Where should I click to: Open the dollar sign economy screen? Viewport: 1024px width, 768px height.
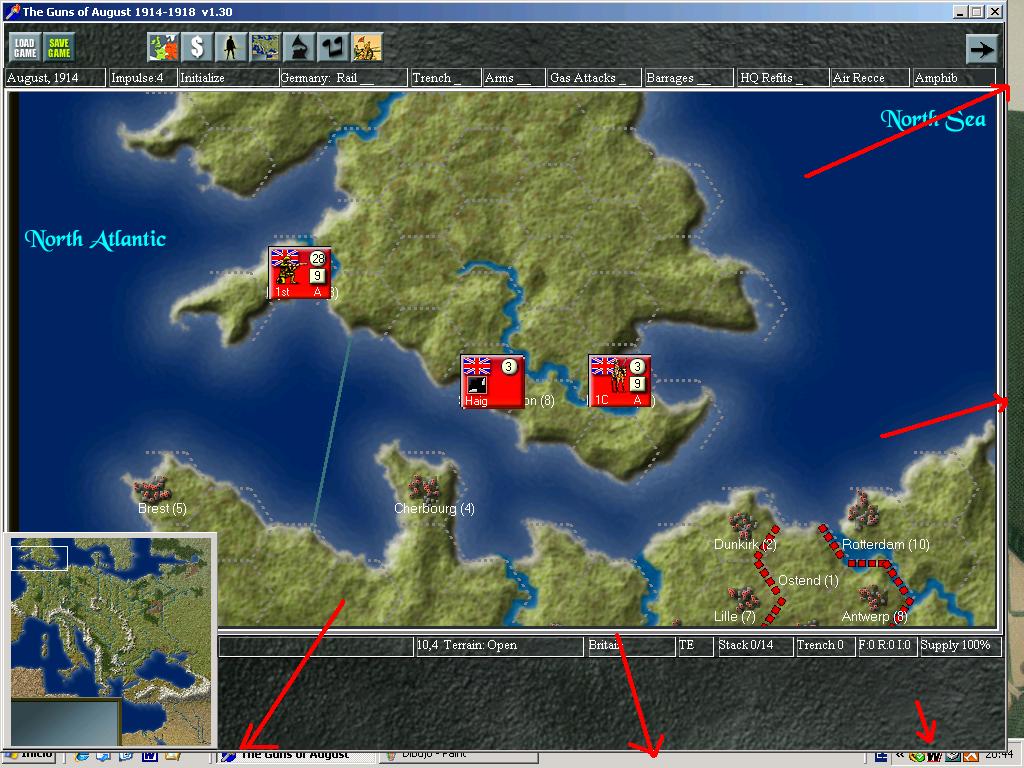(x=197, y=47)
